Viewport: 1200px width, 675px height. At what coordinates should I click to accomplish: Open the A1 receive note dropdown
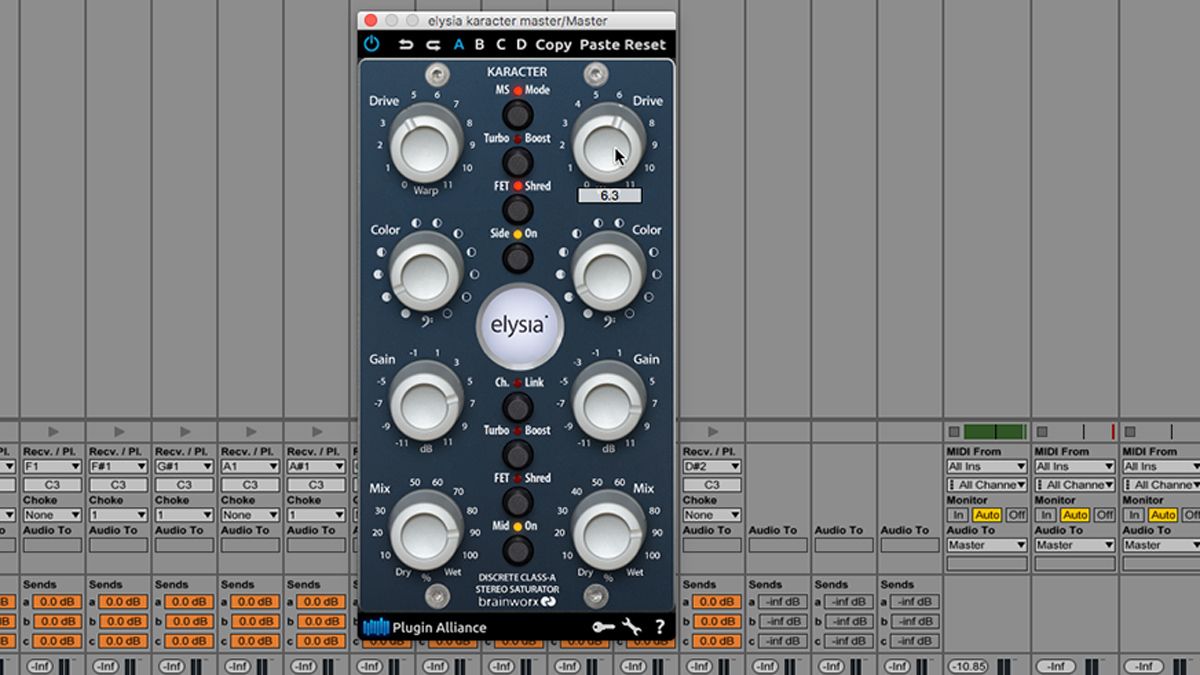point(250,467)
